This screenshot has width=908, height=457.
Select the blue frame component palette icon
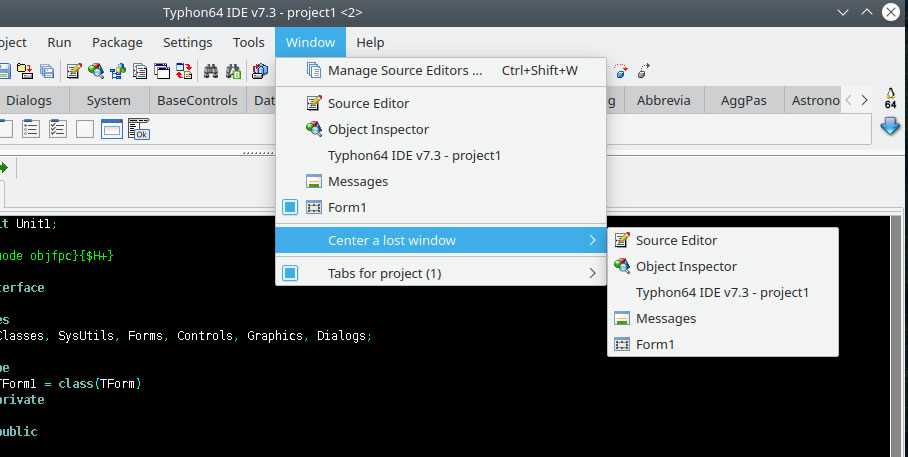[112, 129]
